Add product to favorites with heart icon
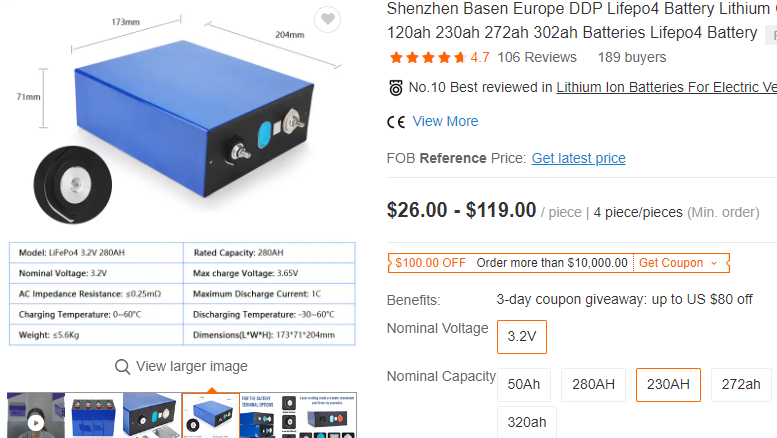The width and height of the screenshot is (777, 438). [328, 19]
